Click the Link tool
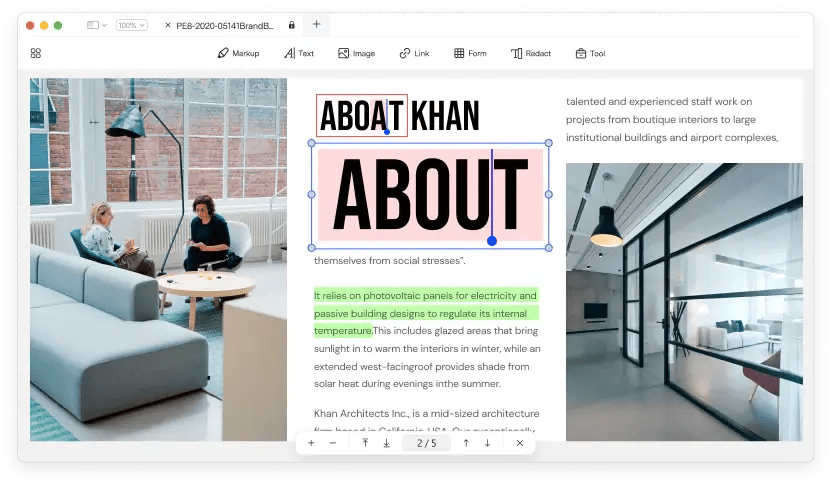832x485 pixels. click(414, 53)
